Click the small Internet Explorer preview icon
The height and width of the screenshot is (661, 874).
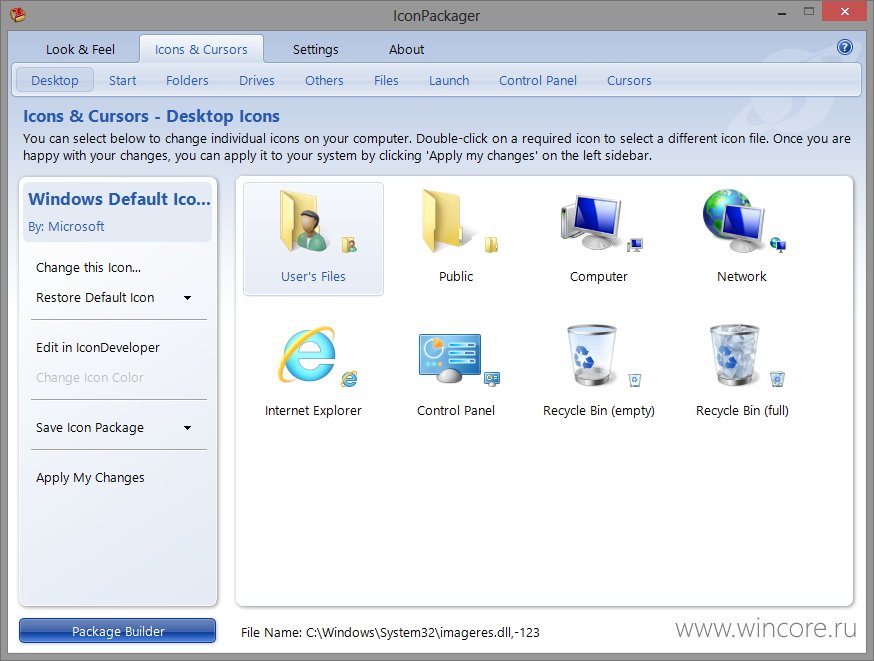(349, 379)
